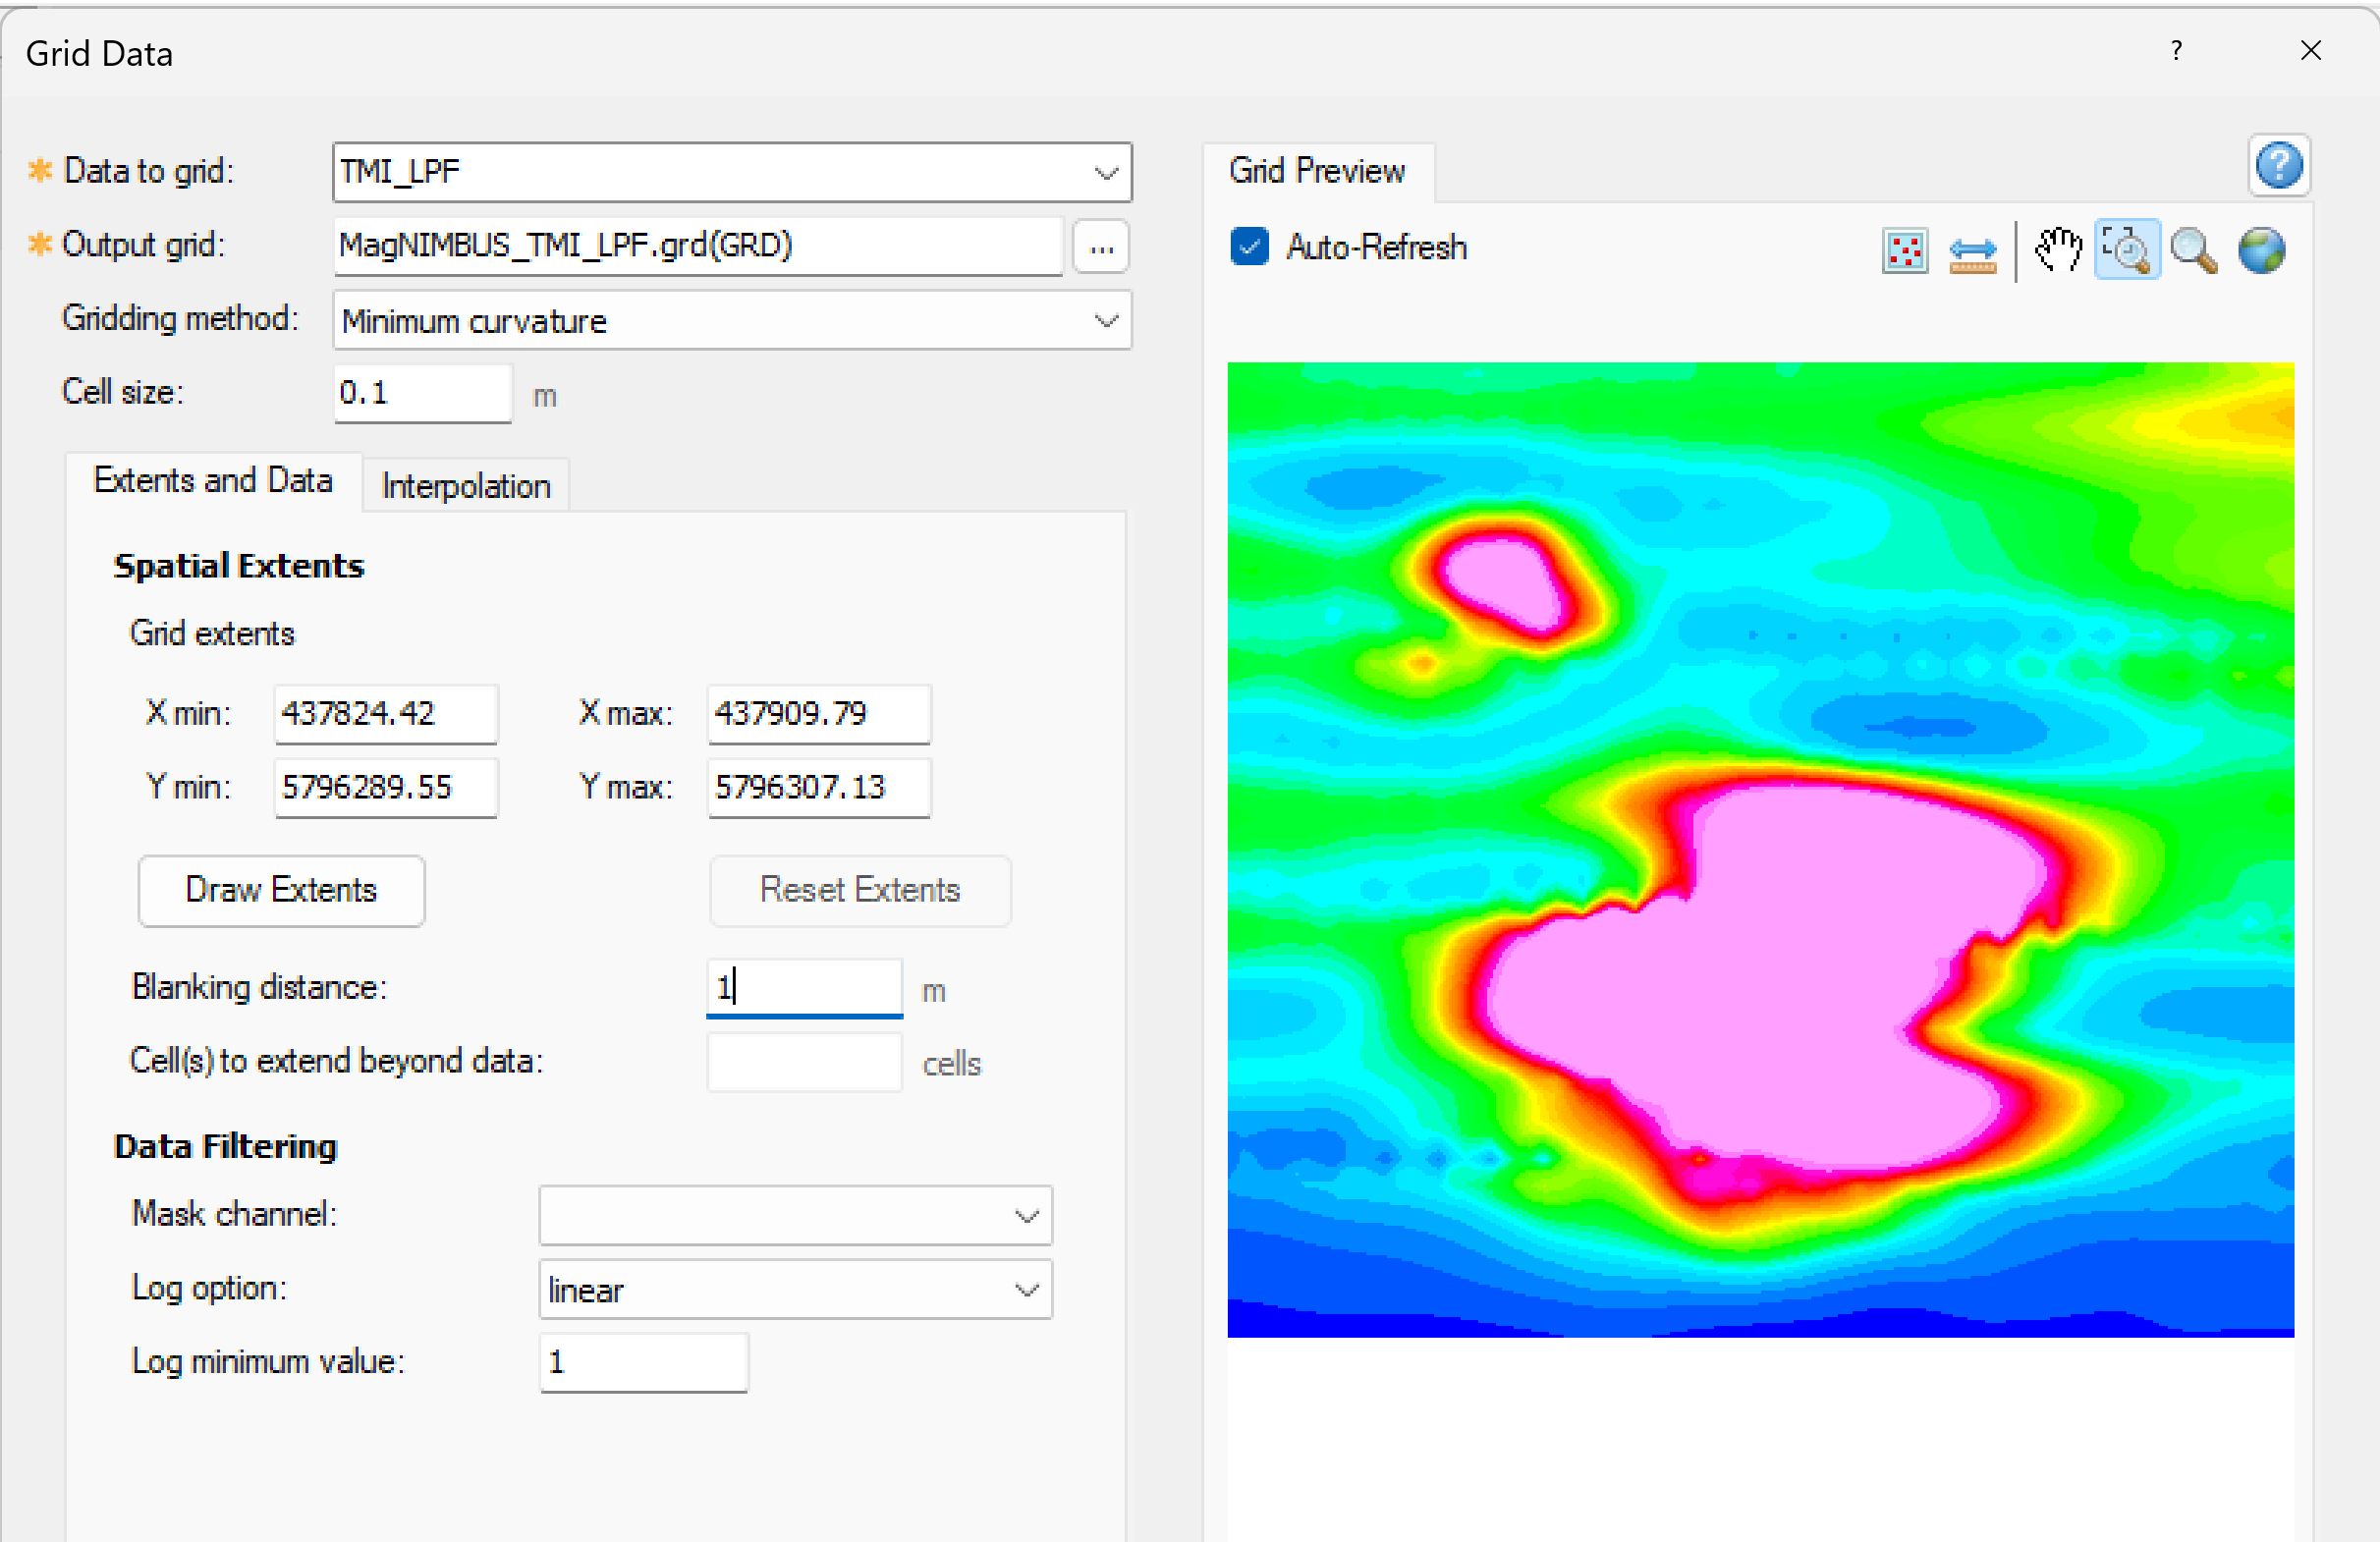Open the Log option dropdown
Screen dimensions: 2380x1542
[1026, 1289]
